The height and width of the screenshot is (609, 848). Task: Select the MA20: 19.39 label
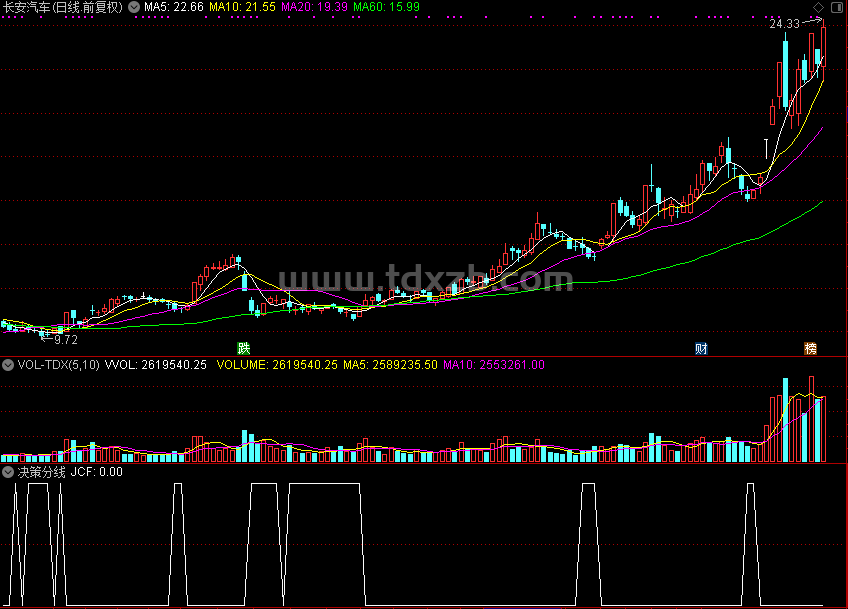[314, 7]
